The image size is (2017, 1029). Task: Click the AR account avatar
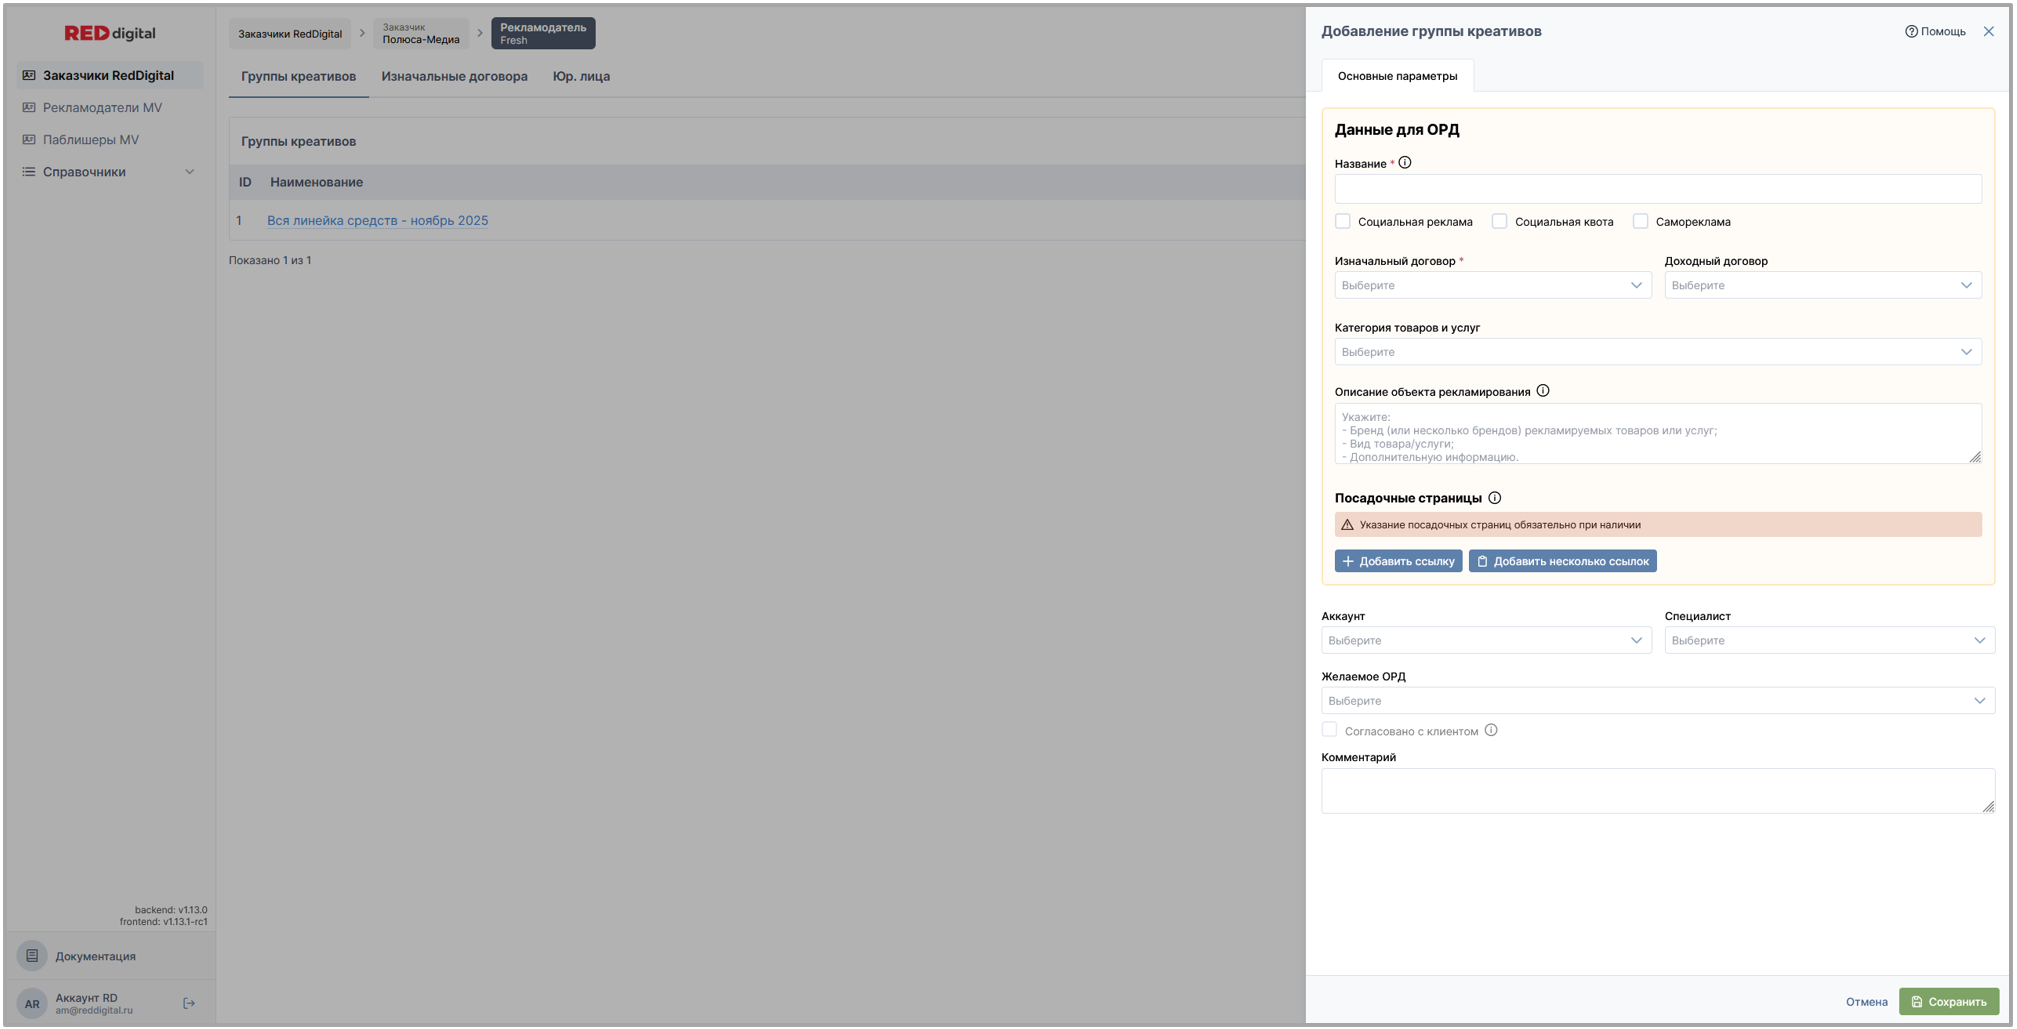click(32, 1003)
